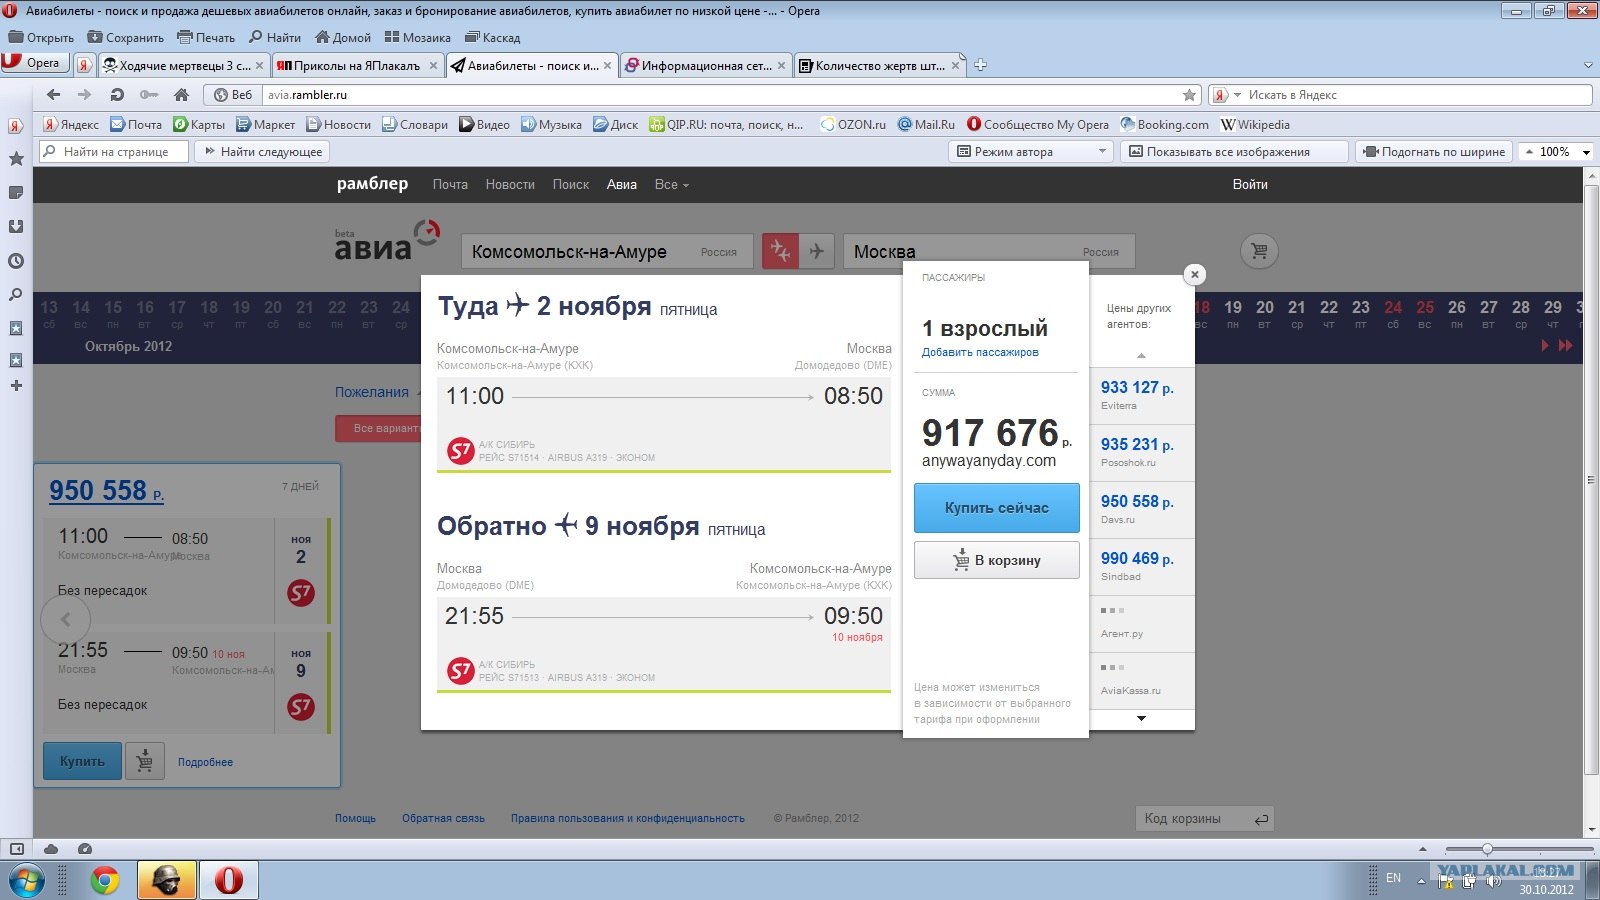Click the Купить сейчас button
The width and height of the screenshot is (1600, 900).
click(997, 508)
